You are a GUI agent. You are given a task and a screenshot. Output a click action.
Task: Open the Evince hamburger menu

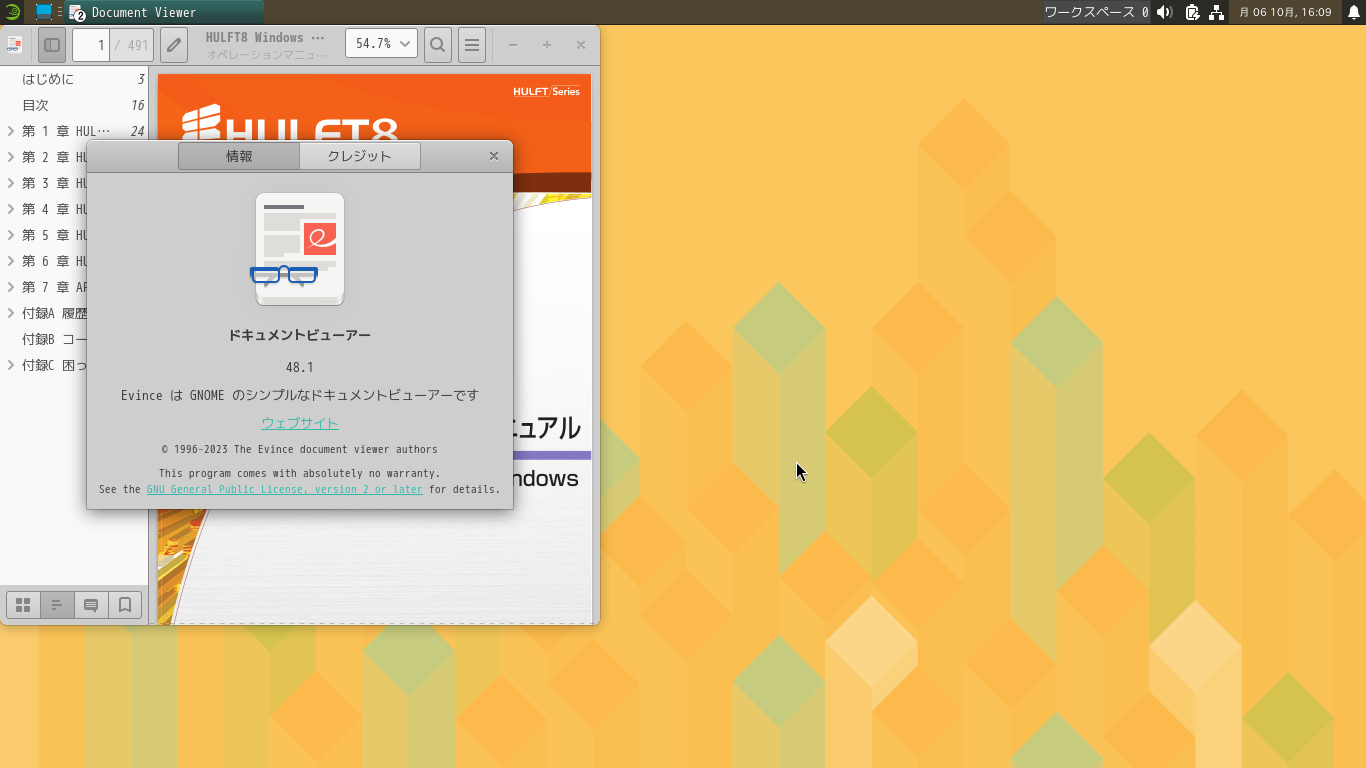471,44
